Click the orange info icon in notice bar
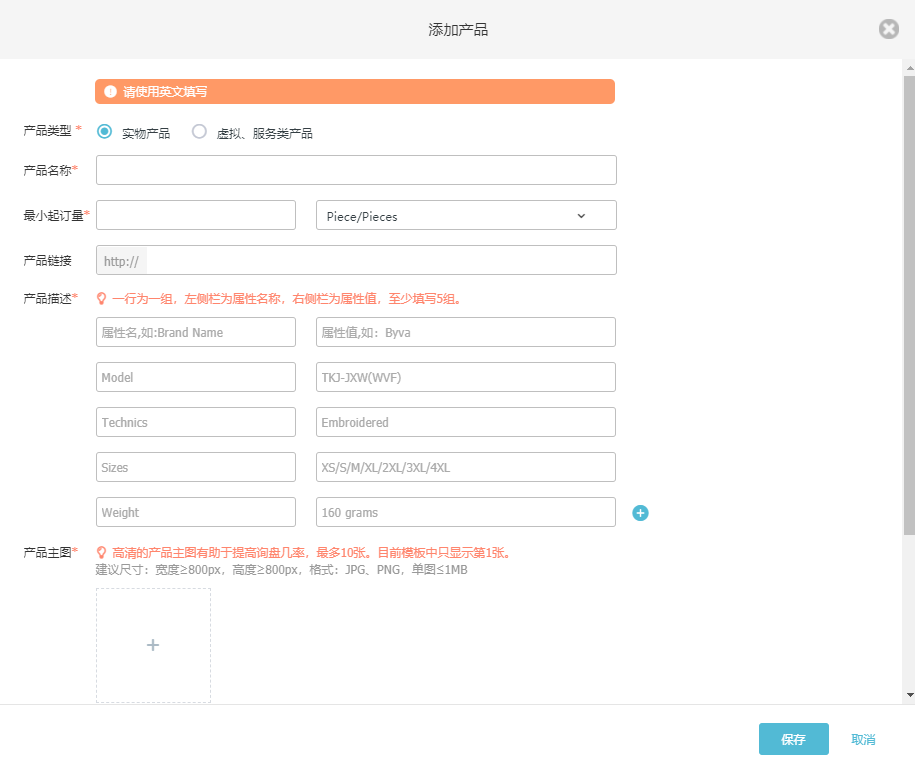The image size is (915, 773). pos(110,91)
